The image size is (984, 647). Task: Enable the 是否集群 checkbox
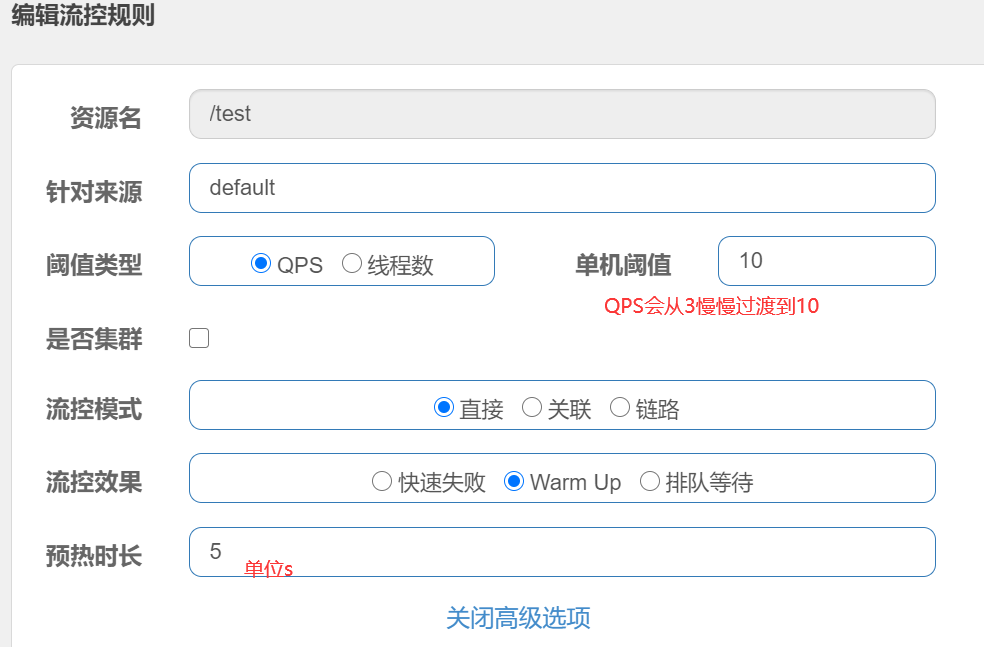199,338
